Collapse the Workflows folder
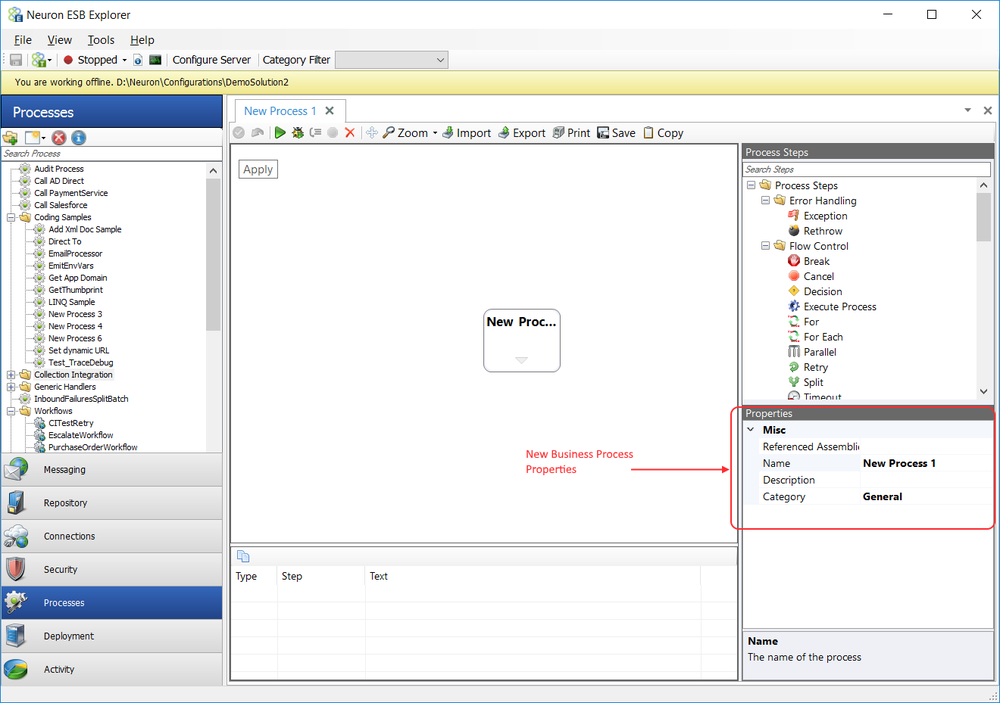The height and width of the screenshot is (703, 1000). coord(11,411)
